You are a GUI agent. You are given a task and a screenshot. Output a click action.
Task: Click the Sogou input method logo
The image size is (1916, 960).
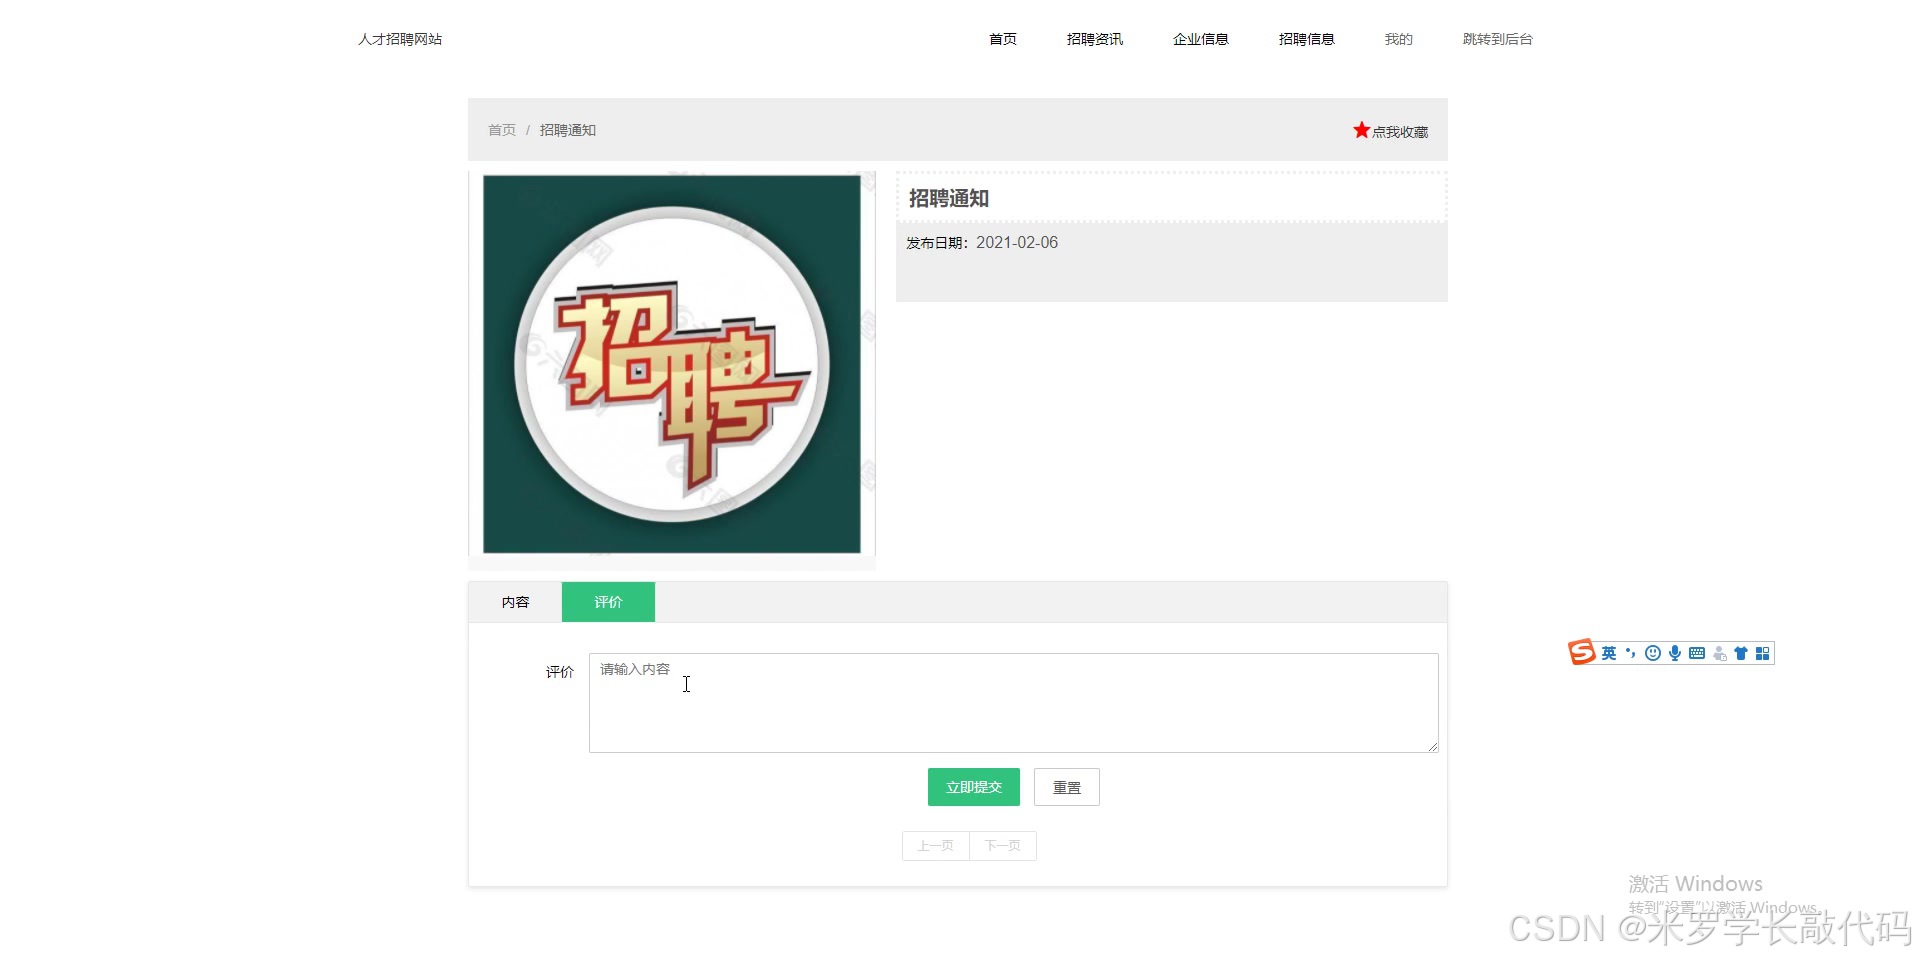pyautogui.click(x=1582, y=652)
